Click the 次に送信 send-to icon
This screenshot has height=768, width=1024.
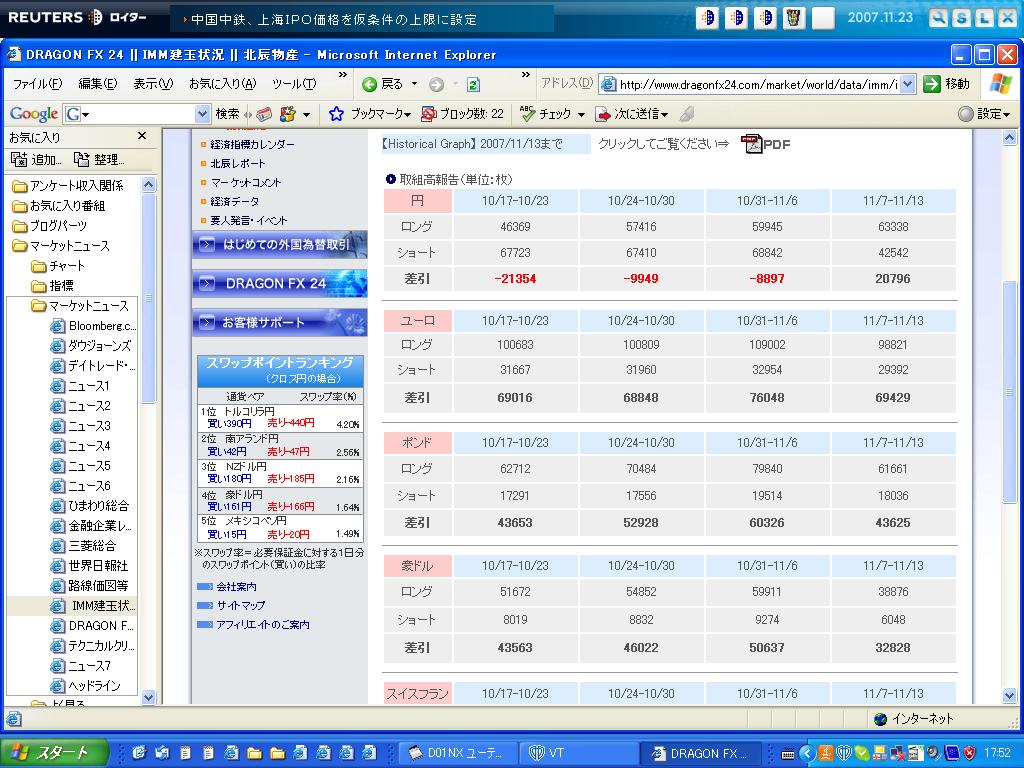(x=603, y=114)
